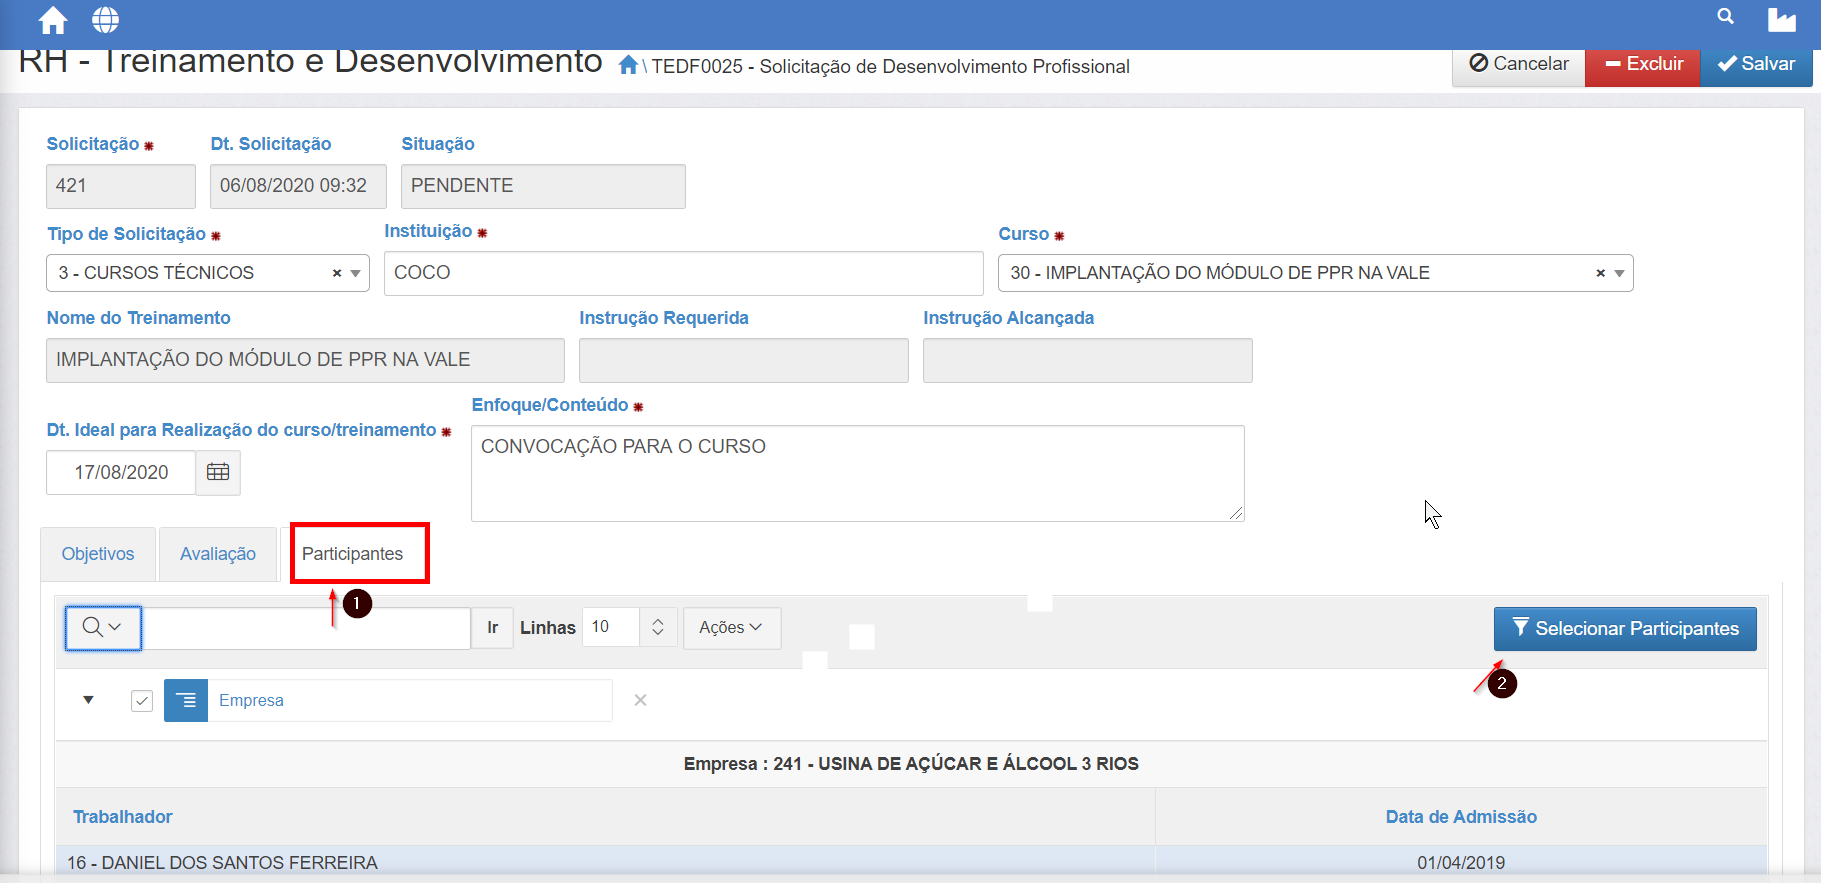Click the Empresa control break link

[x=251, y=700]
